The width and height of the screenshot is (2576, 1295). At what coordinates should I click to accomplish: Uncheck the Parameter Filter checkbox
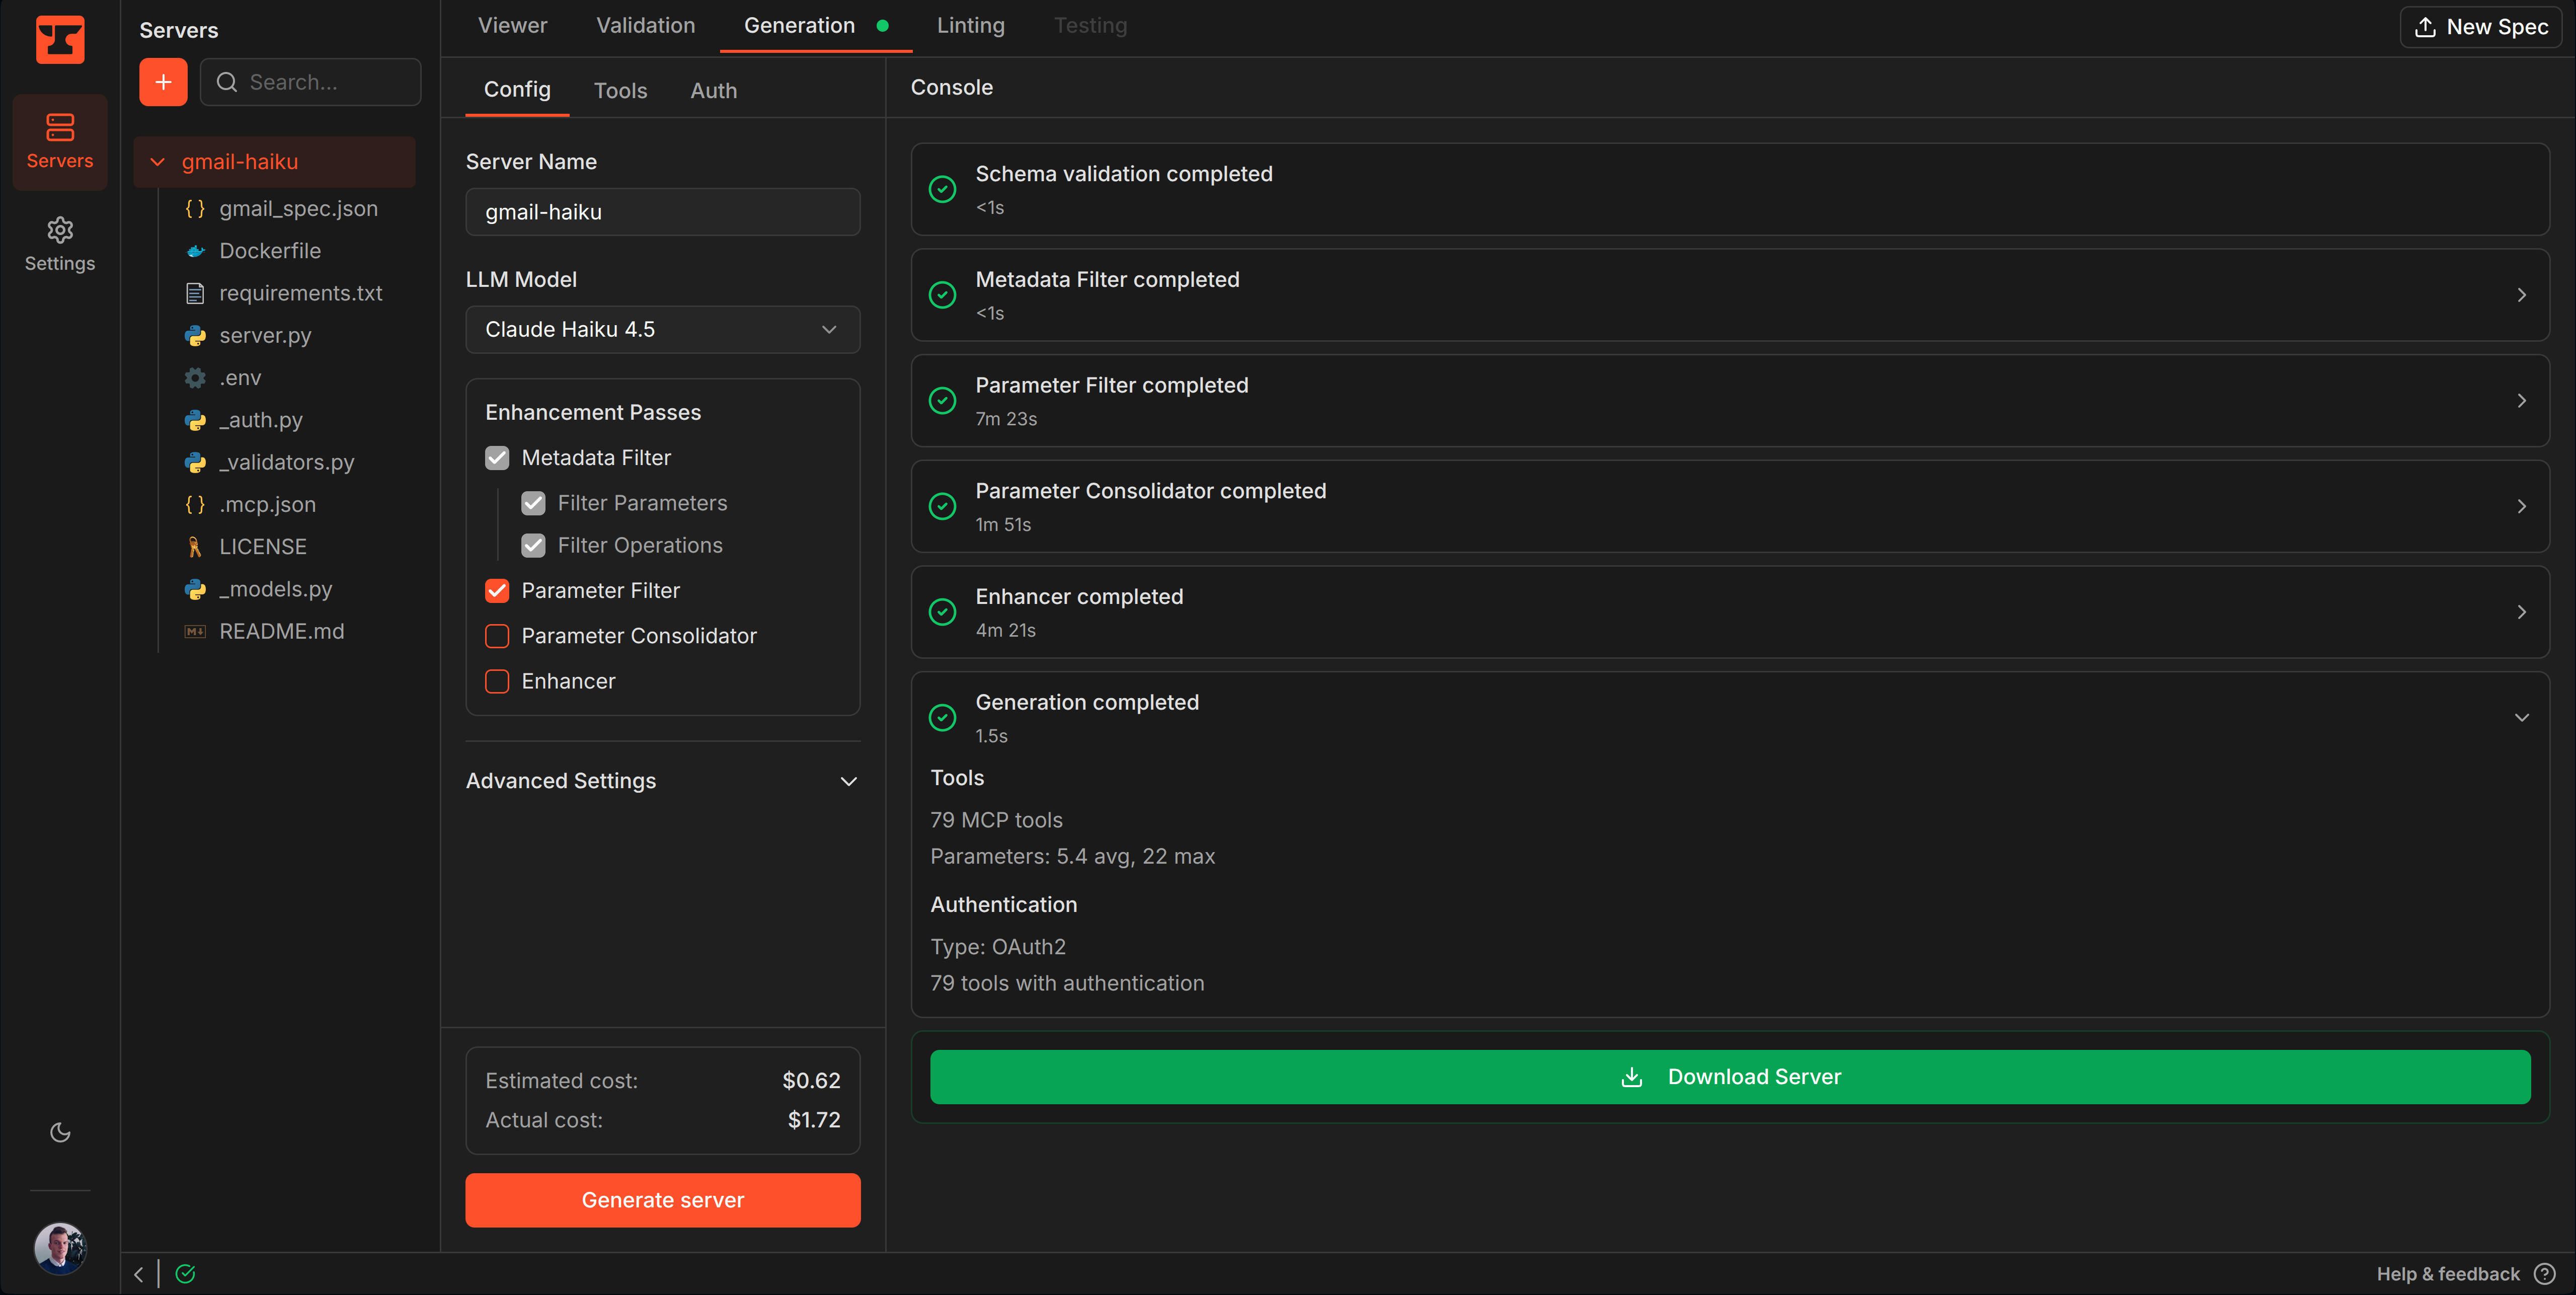(x=497, y=591)
